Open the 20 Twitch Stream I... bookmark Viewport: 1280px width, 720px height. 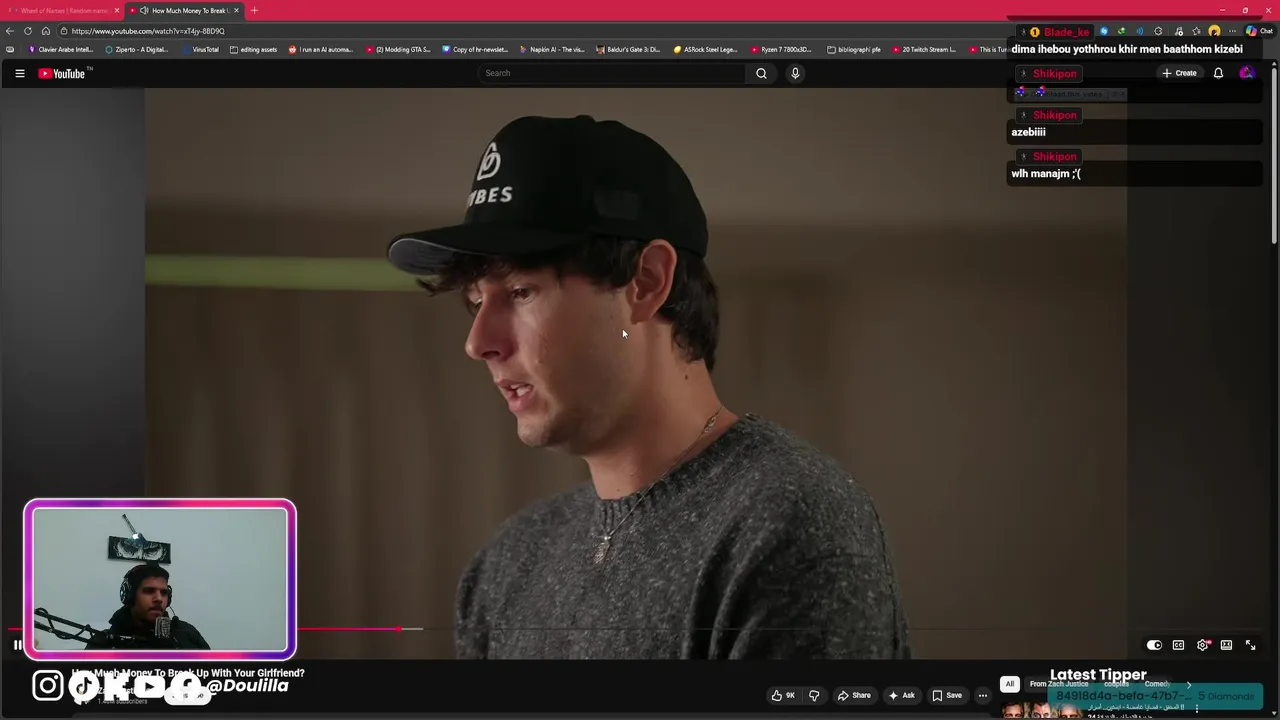point(924,49)
